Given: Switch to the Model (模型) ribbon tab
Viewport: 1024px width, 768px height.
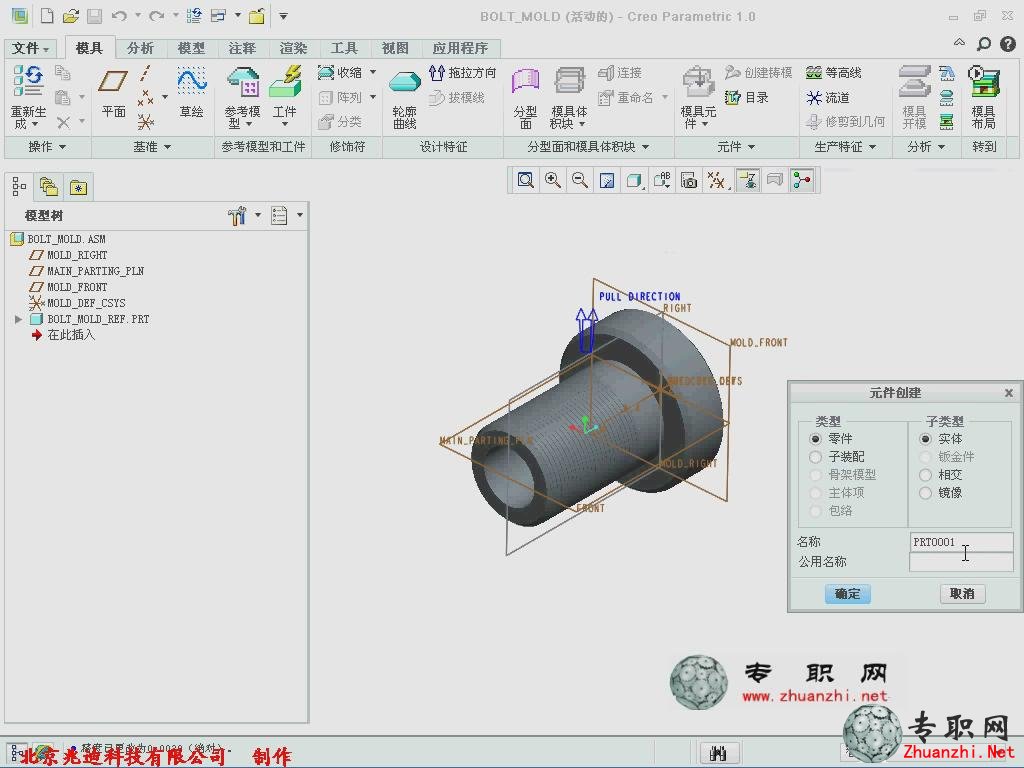Looking at the screenshot, I should [191, 48].
